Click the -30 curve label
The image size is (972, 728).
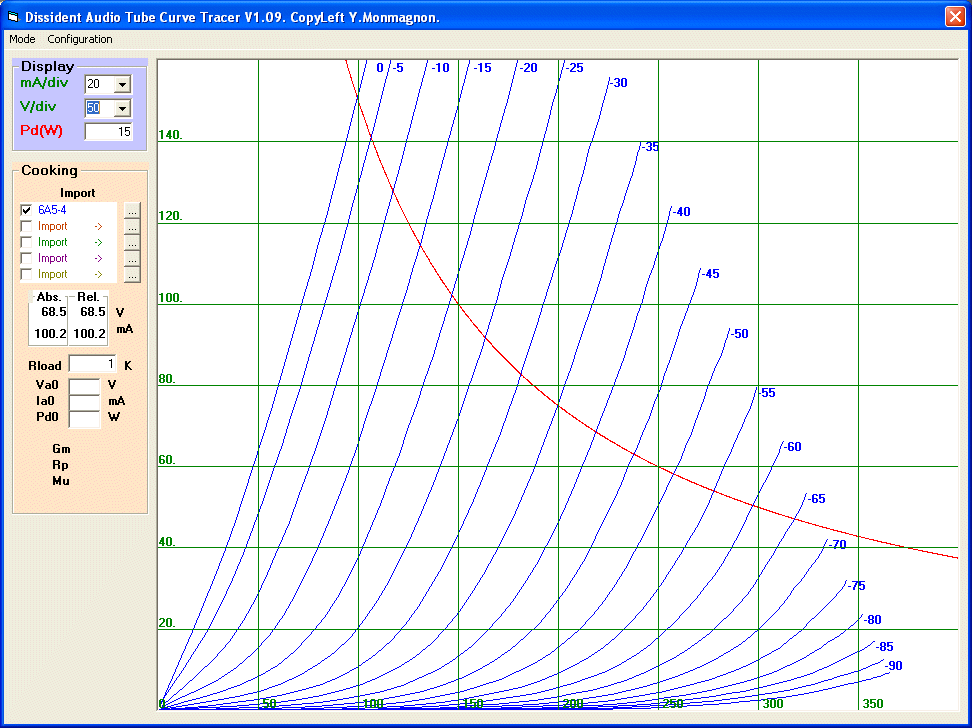click(x=619, y=83)
